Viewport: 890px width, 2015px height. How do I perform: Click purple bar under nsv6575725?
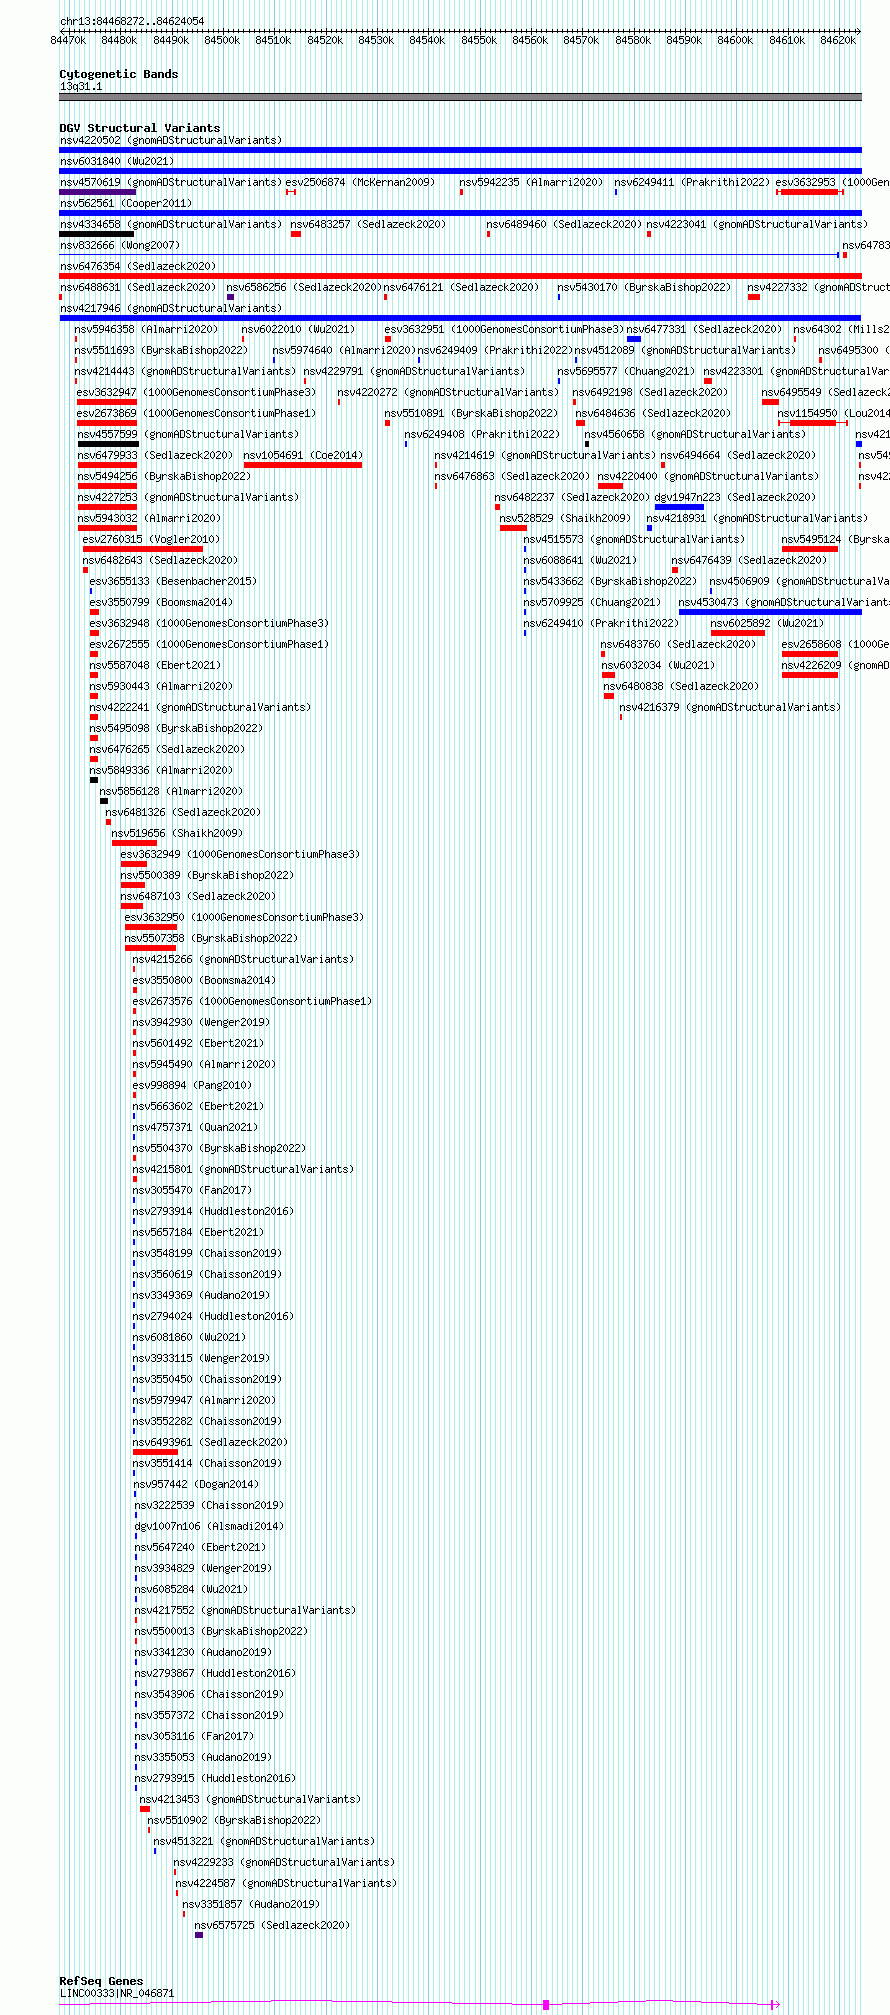click(199, 1935)
